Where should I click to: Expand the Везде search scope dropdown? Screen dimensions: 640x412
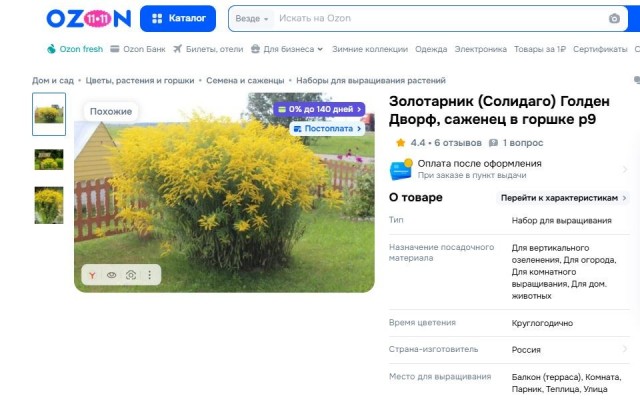coord(251,19)
